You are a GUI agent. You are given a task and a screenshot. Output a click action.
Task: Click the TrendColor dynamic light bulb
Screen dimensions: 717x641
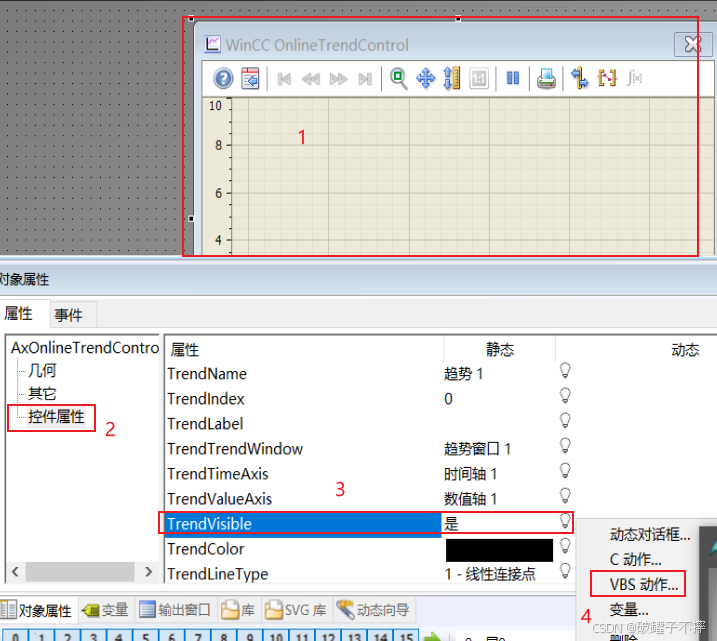[565, 545]
